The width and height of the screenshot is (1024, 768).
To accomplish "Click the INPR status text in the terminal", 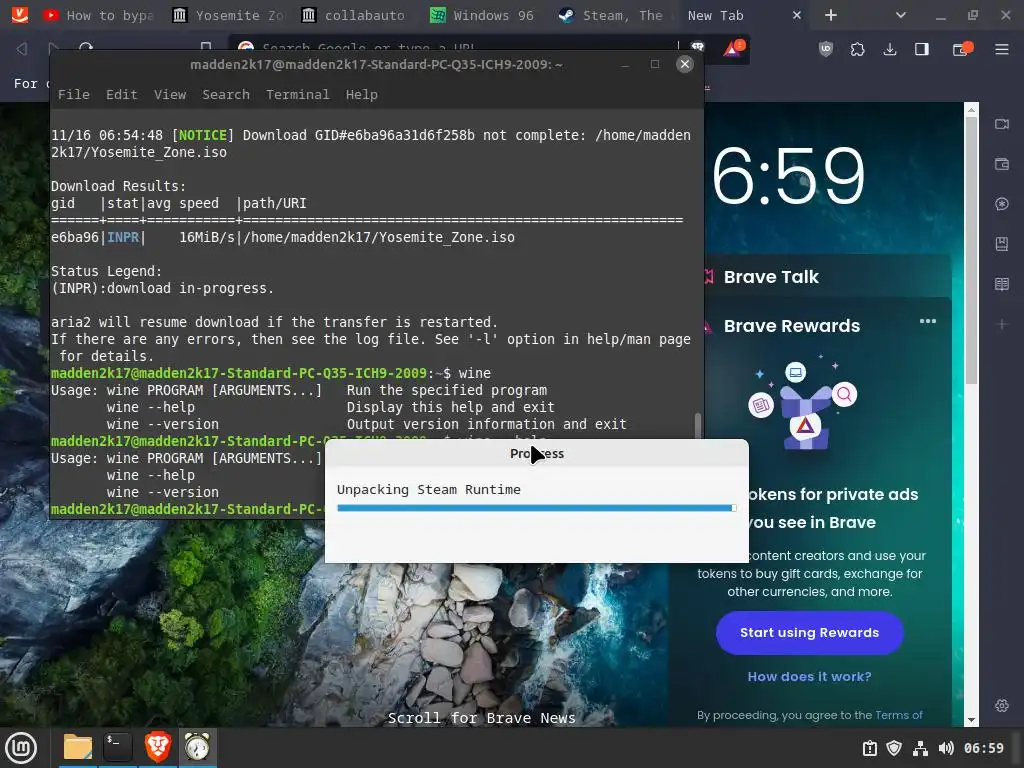I will pos(123,237).
